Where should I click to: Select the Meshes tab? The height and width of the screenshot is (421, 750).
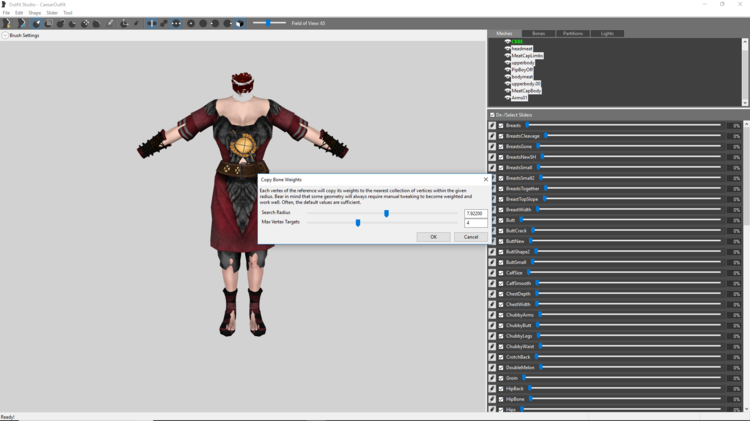[x=504, y=33]
